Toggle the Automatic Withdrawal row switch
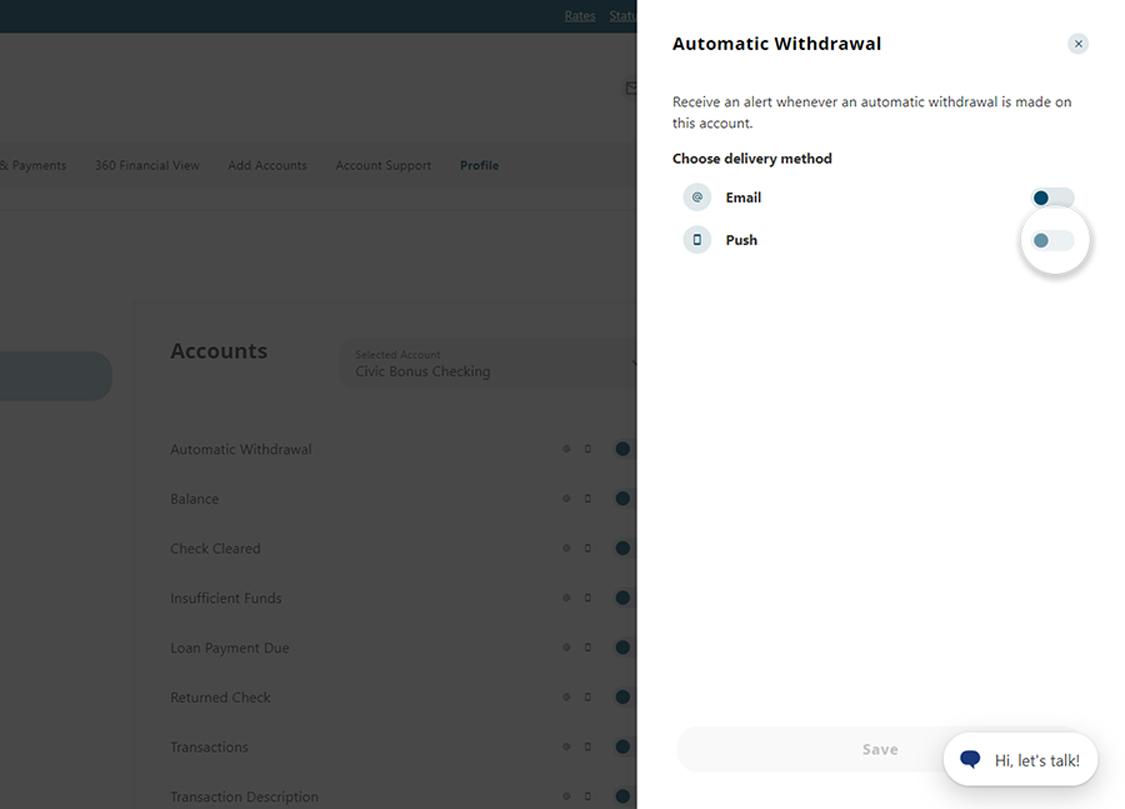 pyautogui.click(x=624, y=449)
